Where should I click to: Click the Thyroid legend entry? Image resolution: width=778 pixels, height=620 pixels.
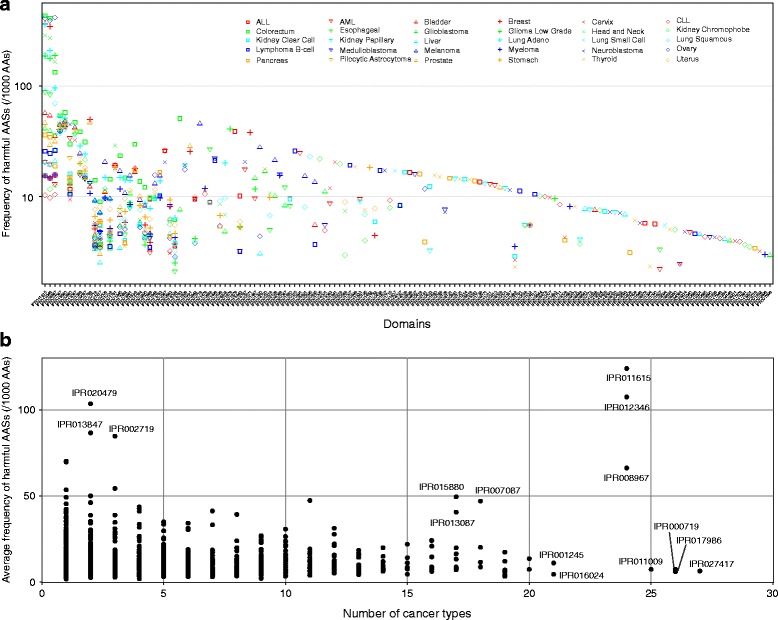(x=599, y=59)
